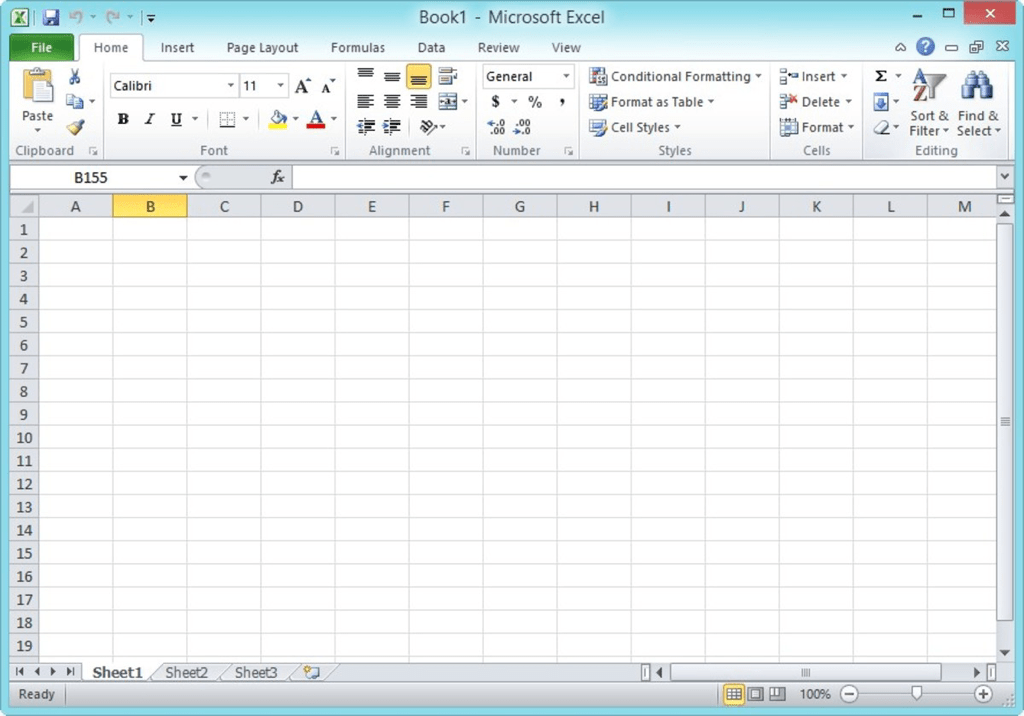The height and width of the screenshot is (716, 1024).
Task: Click the Save icon in quick access toolbar
Action: (50, 17)
